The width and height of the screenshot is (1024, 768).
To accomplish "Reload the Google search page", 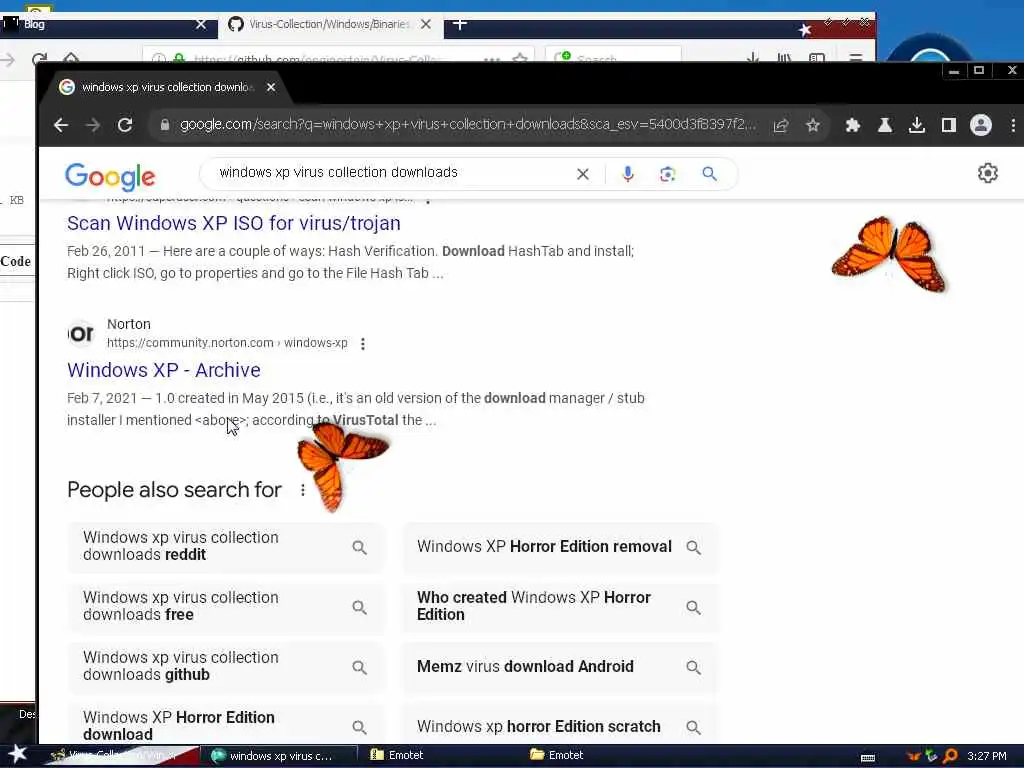I will point(125,125).
